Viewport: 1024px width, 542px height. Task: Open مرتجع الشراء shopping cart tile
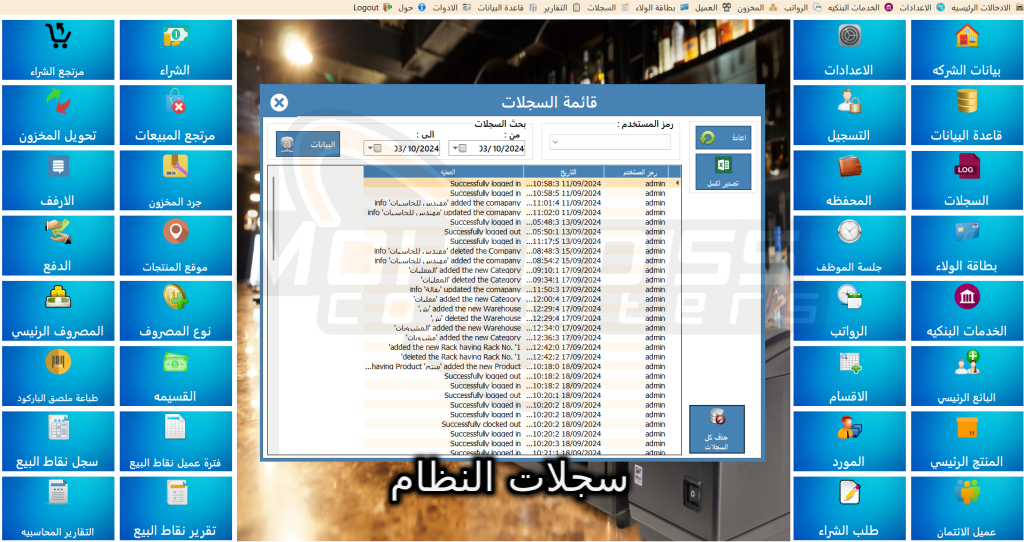point(58,50)
